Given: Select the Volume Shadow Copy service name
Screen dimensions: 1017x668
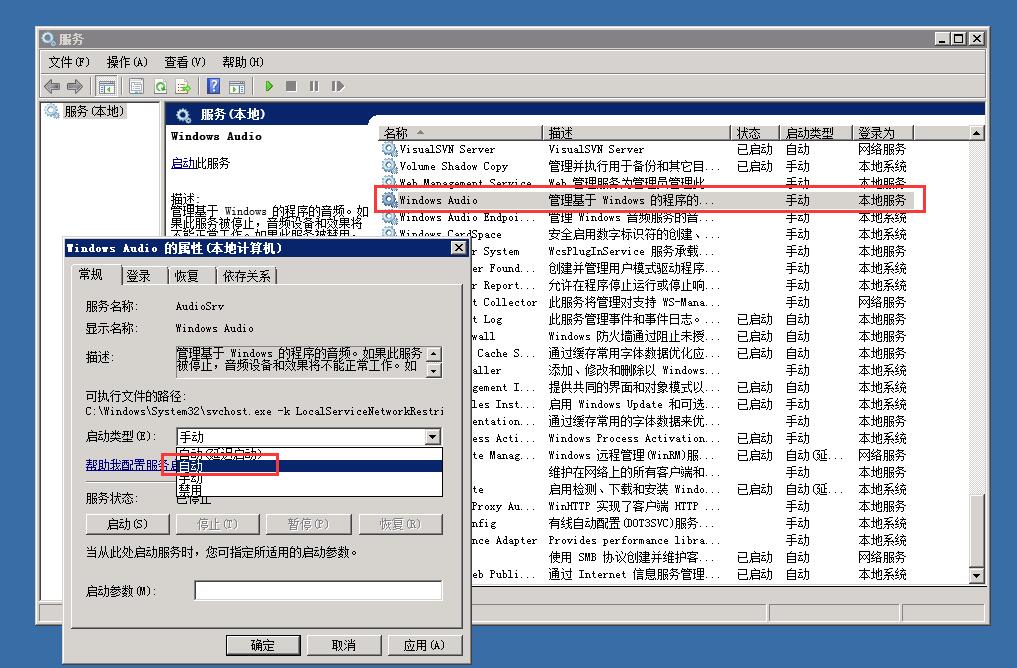Looking at the screenshot, I should 453,166.
